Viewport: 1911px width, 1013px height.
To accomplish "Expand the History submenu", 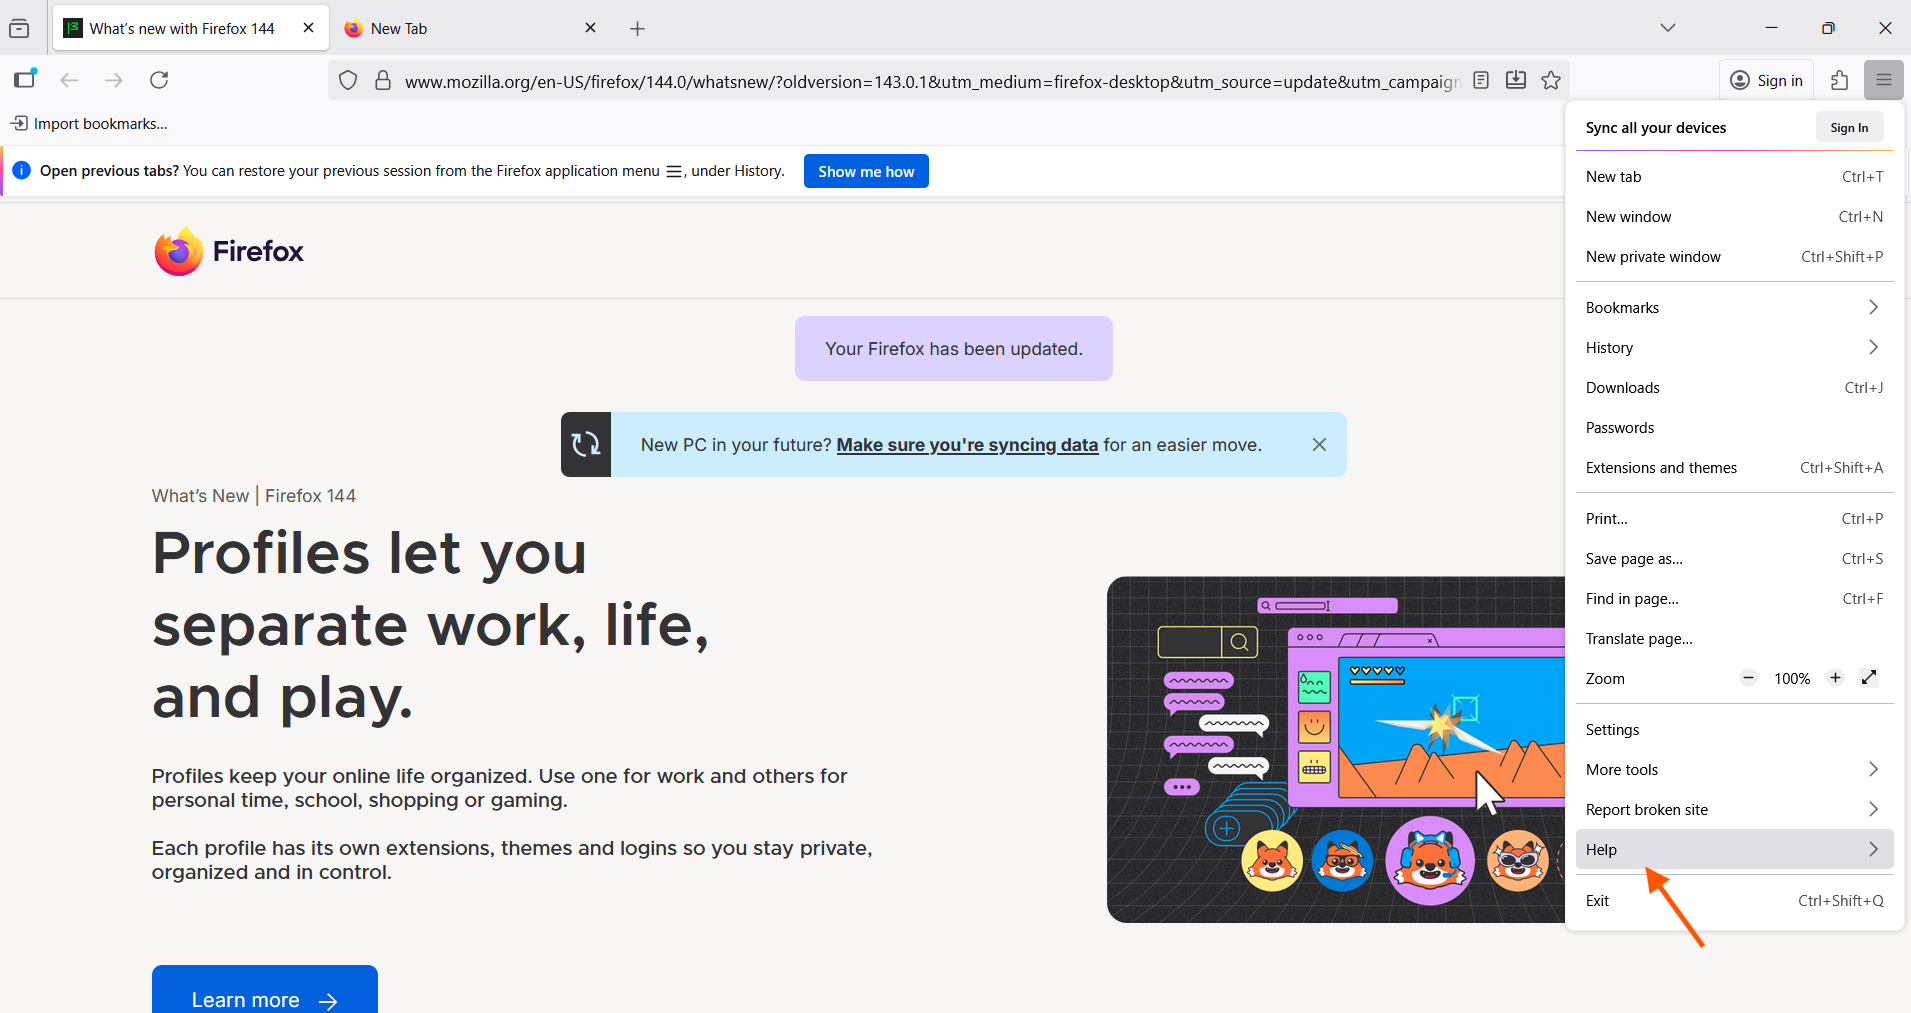I will click(1735, 348).
